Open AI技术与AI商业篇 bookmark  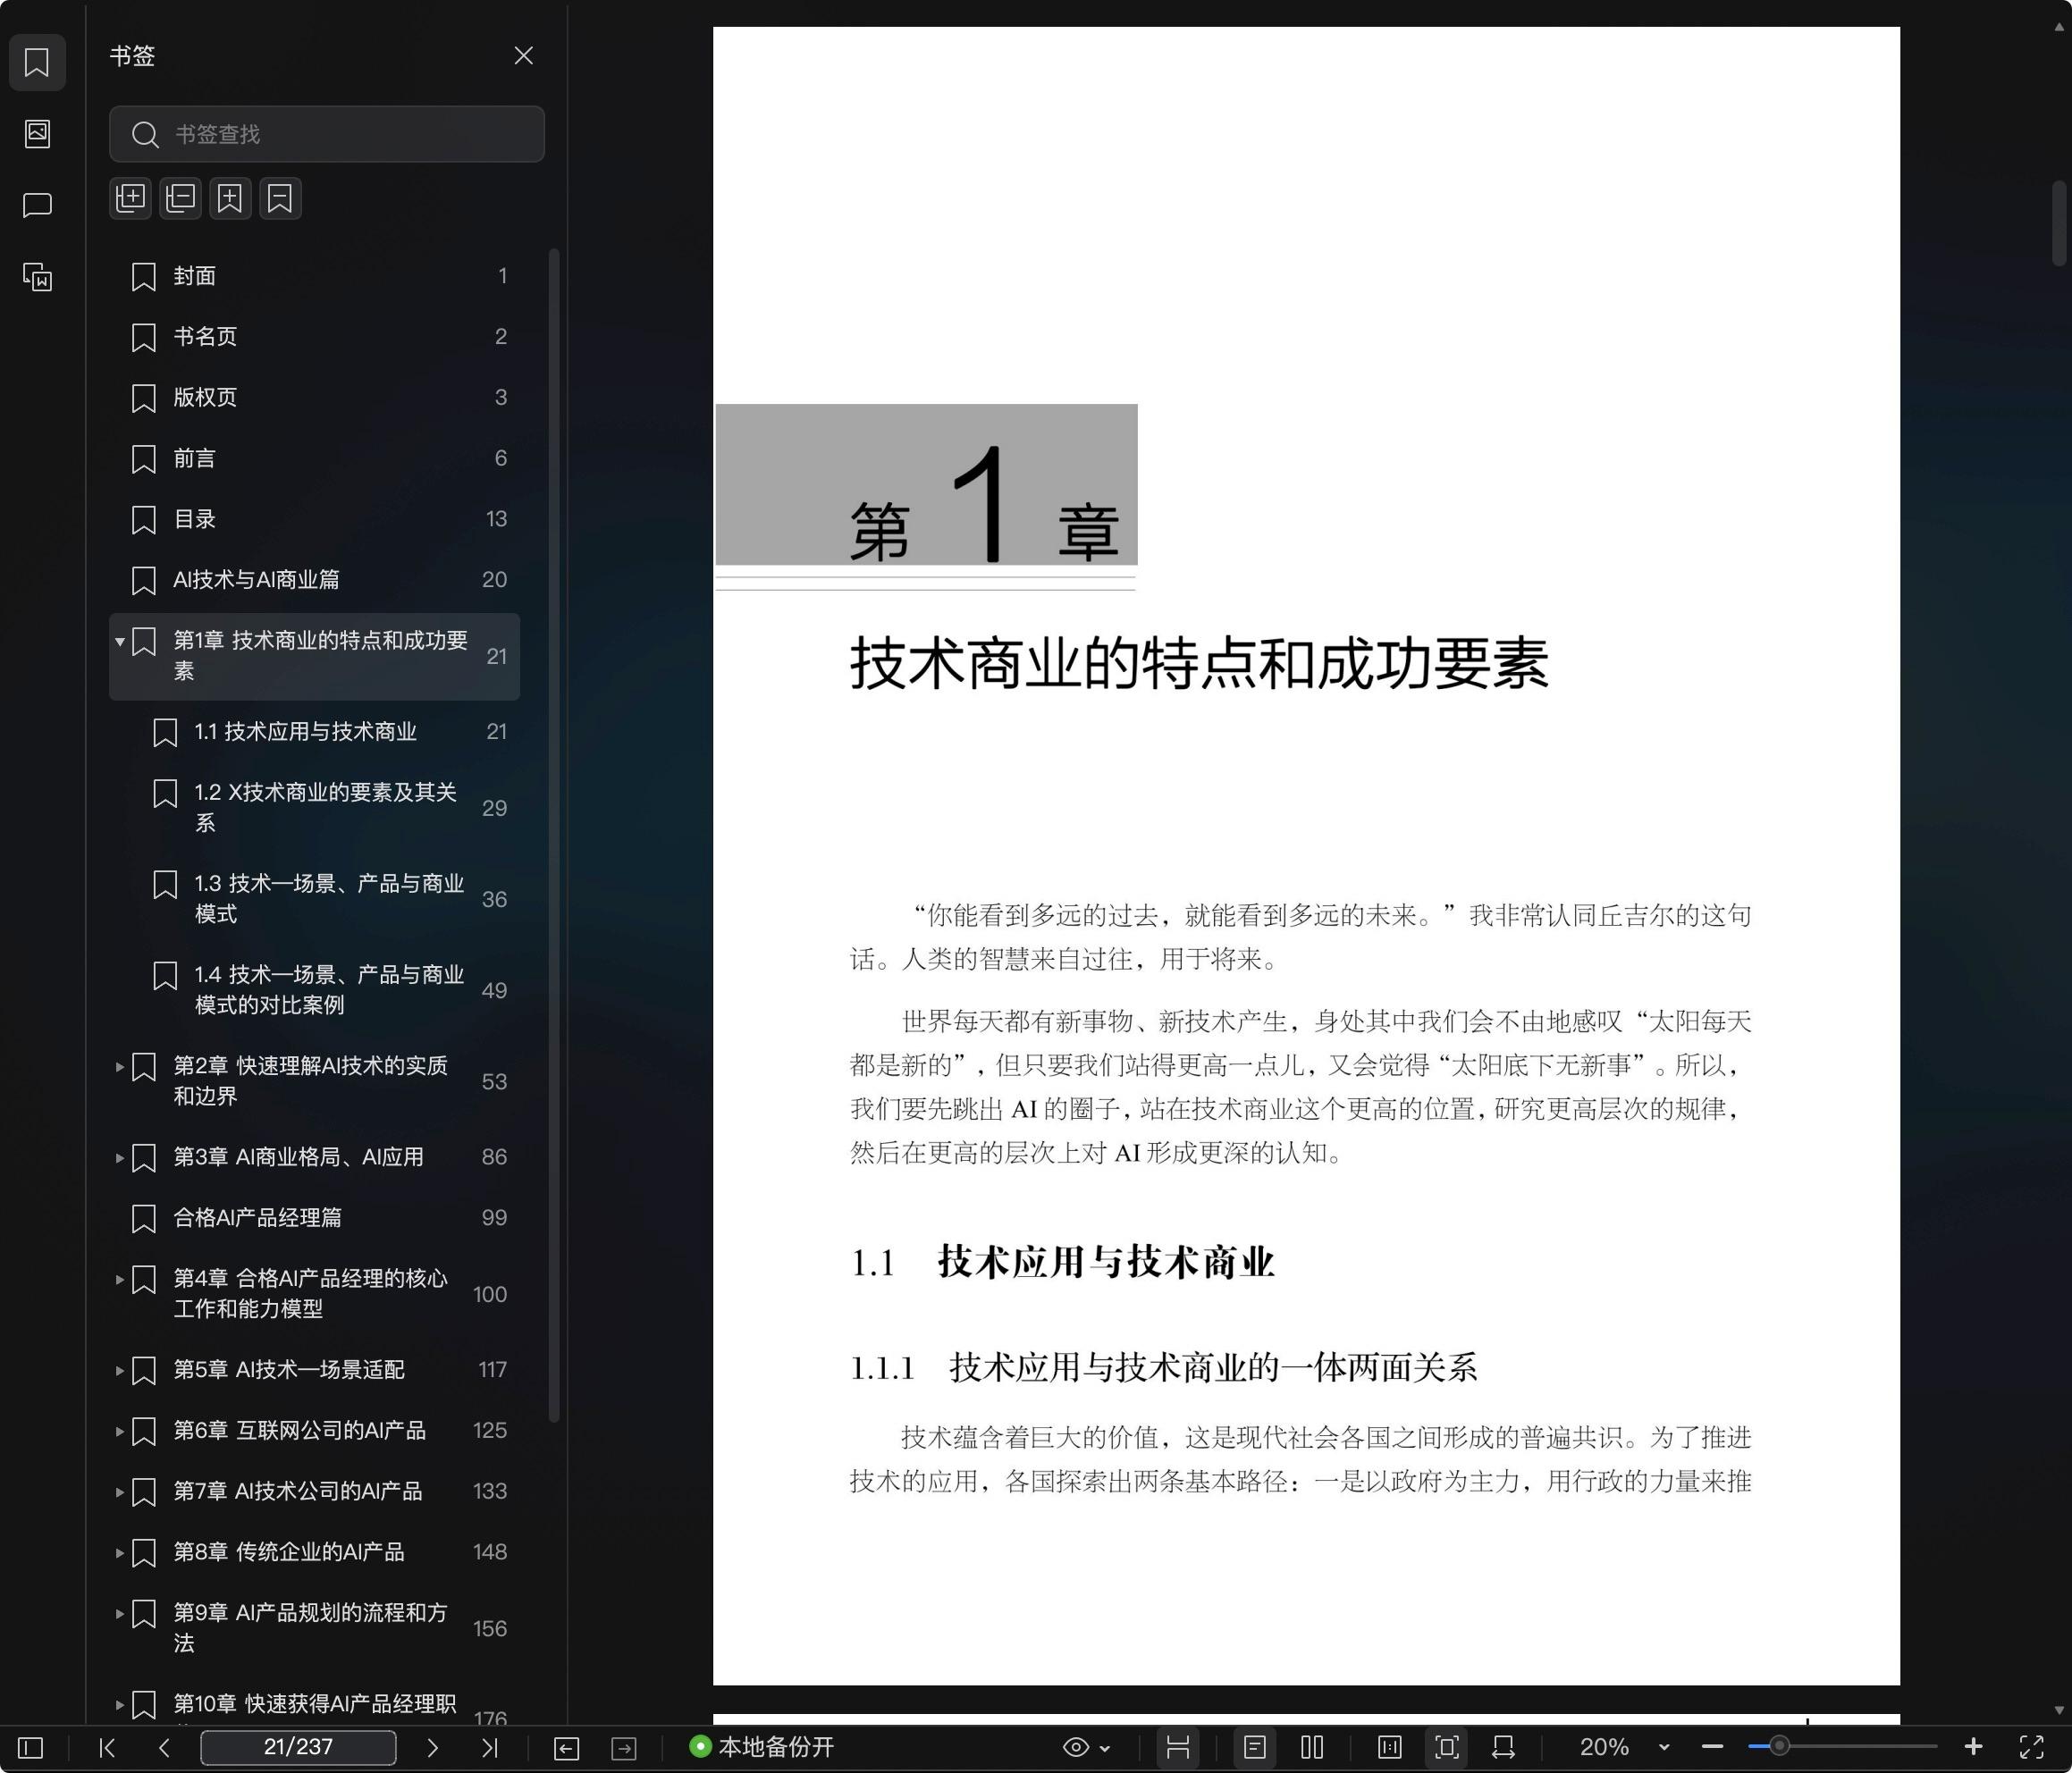pos(314,580)
